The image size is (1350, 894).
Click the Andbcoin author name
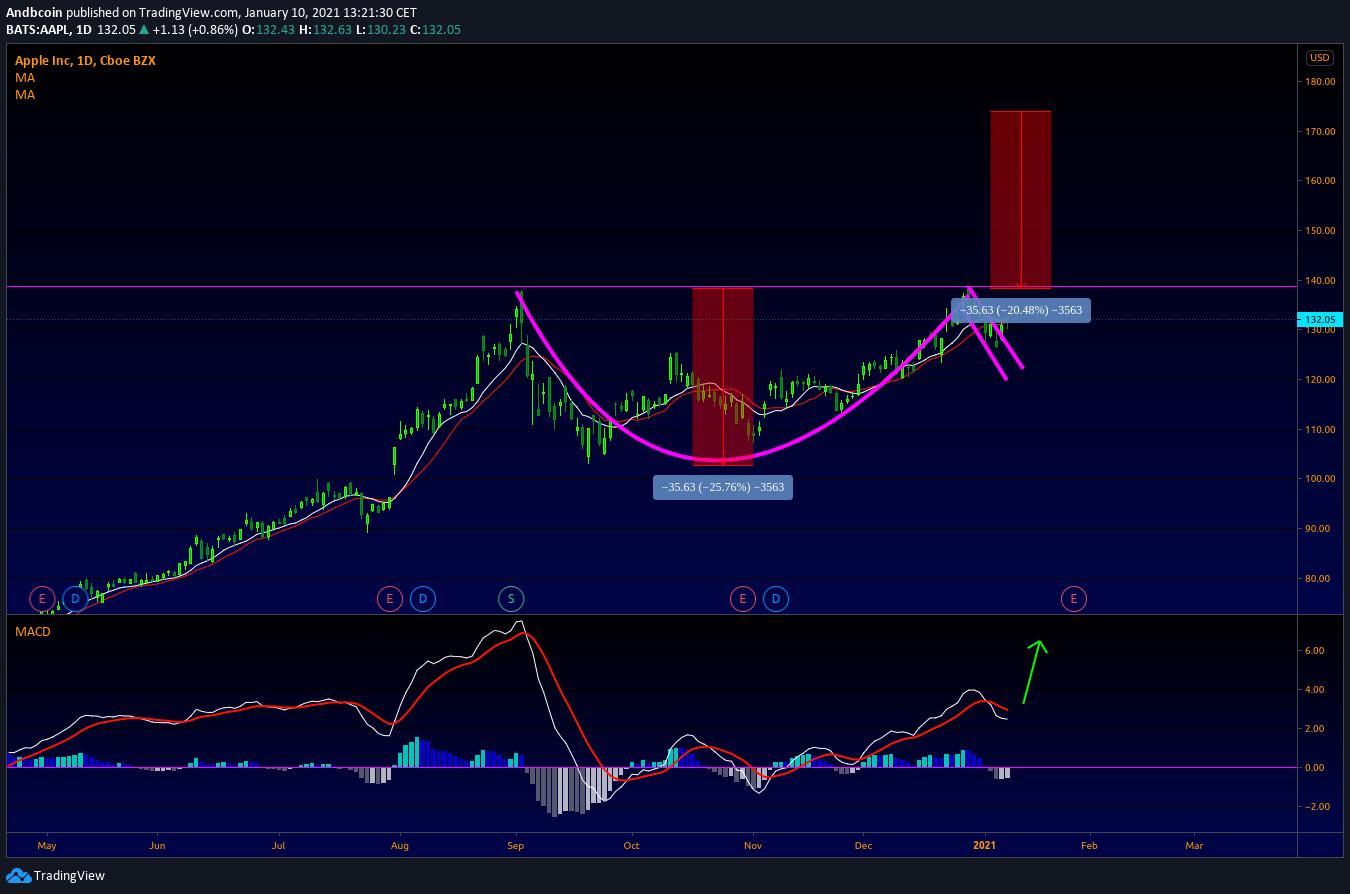pyautogui.click(x=36, y=12)
